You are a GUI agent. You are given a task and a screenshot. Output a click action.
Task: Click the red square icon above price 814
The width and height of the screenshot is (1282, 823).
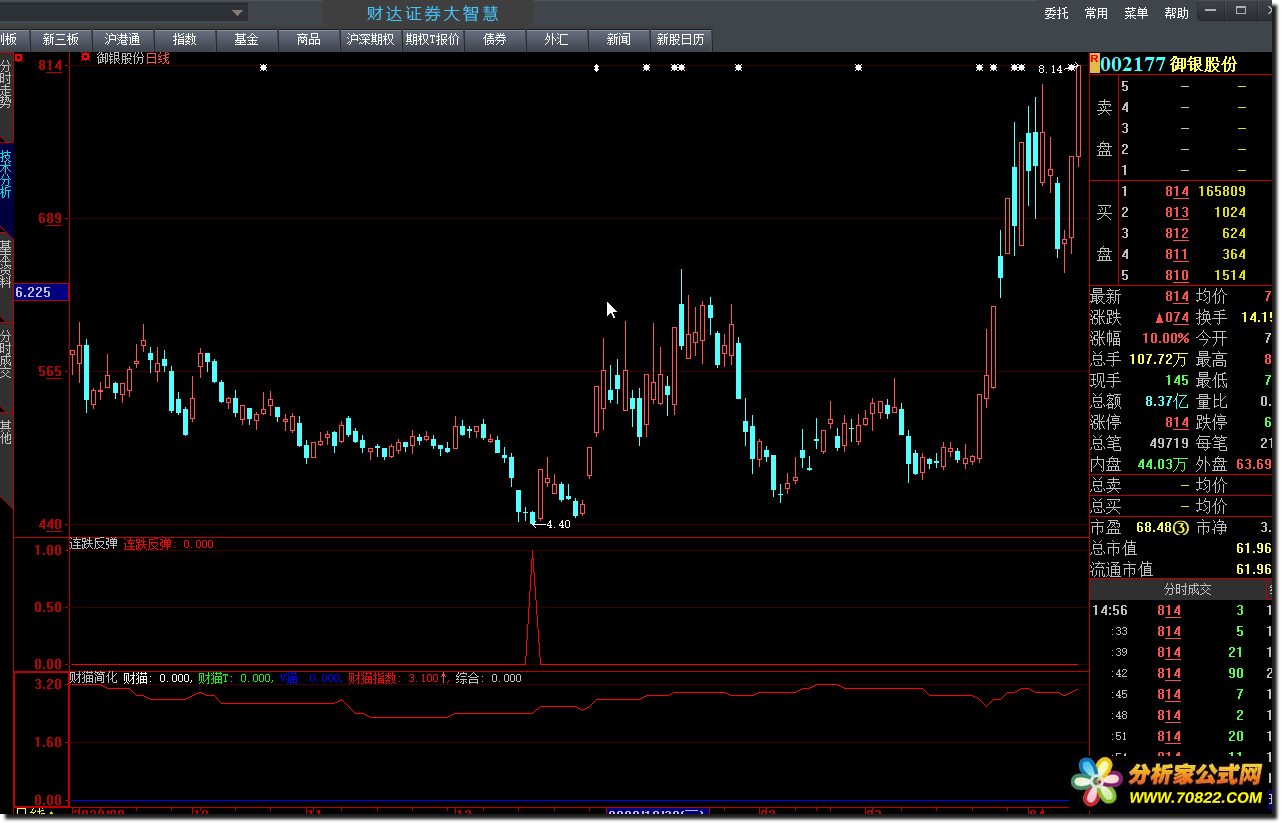(19, 58)
